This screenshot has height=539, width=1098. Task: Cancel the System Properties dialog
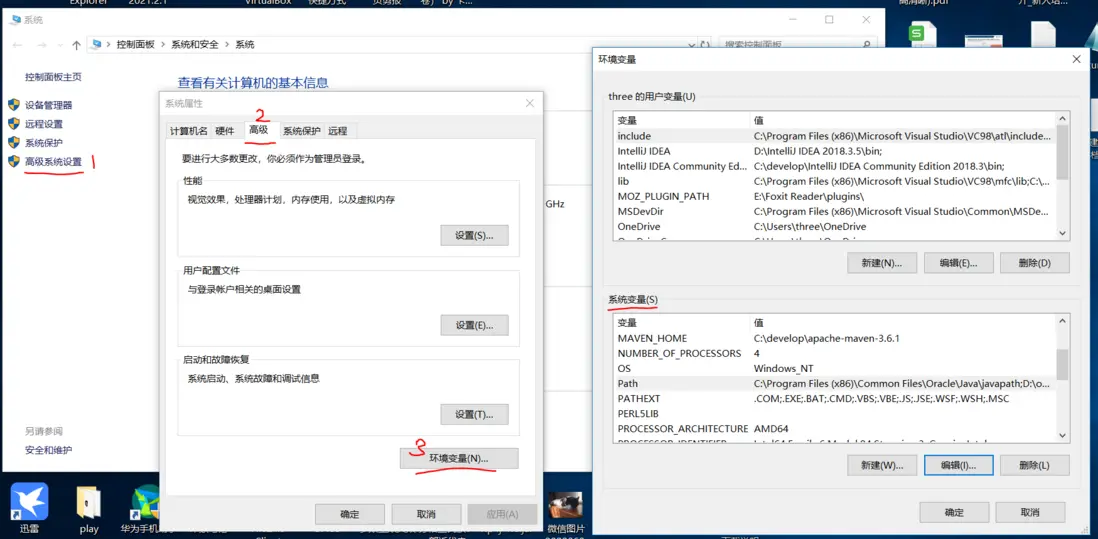pyautogui.click(x=426, y=514)
